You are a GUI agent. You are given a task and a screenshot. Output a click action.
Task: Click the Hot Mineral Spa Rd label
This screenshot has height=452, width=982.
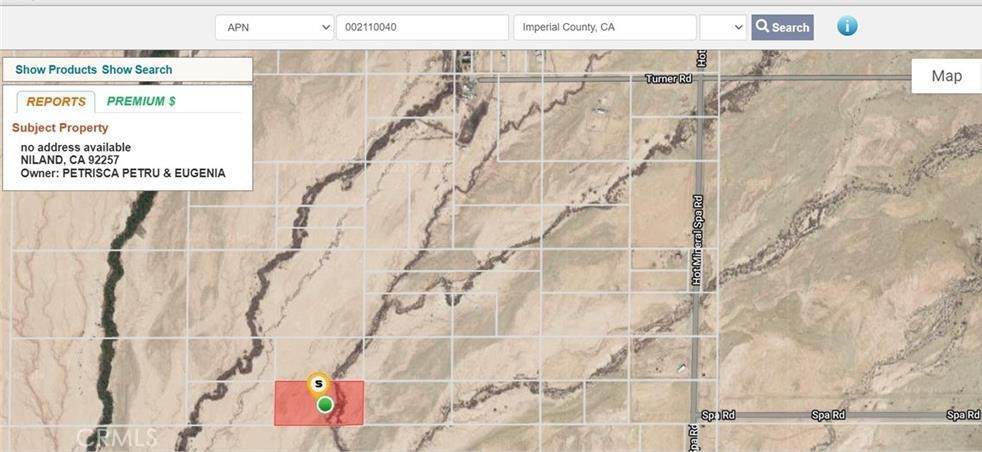[698, 240]
